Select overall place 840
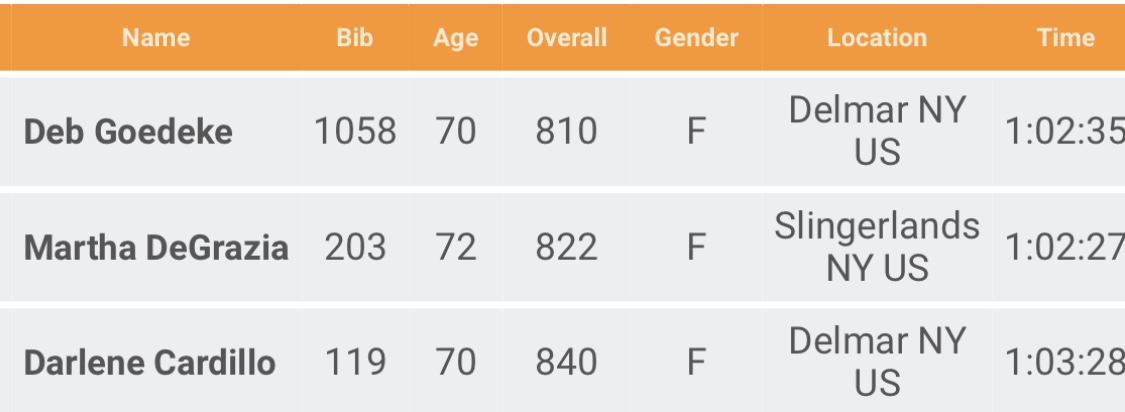The height and width of the screenshot is (412, 1125). tap(566, 363)
